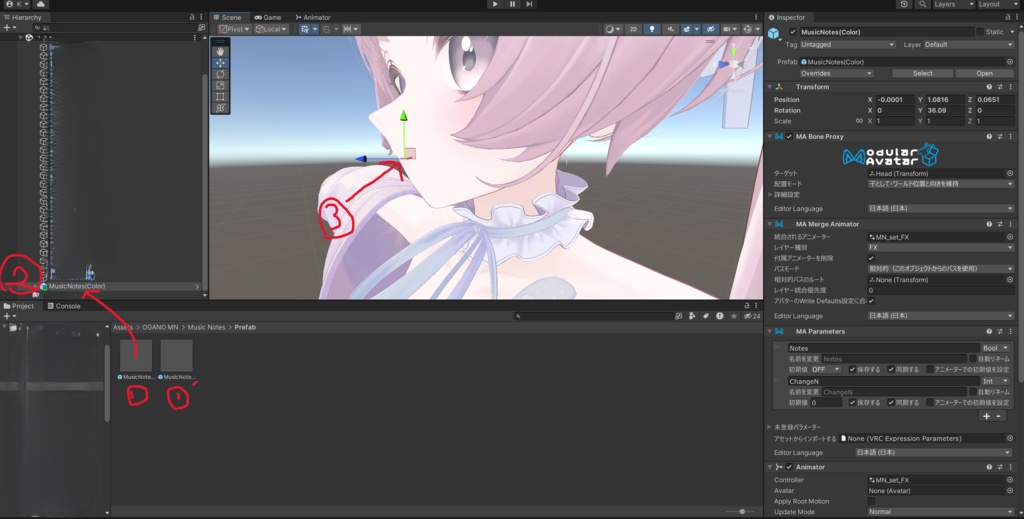Image resolution: width=1024 pixels, height=519 pixels.
Task: Click the Position X field
Action: (894, 100)
